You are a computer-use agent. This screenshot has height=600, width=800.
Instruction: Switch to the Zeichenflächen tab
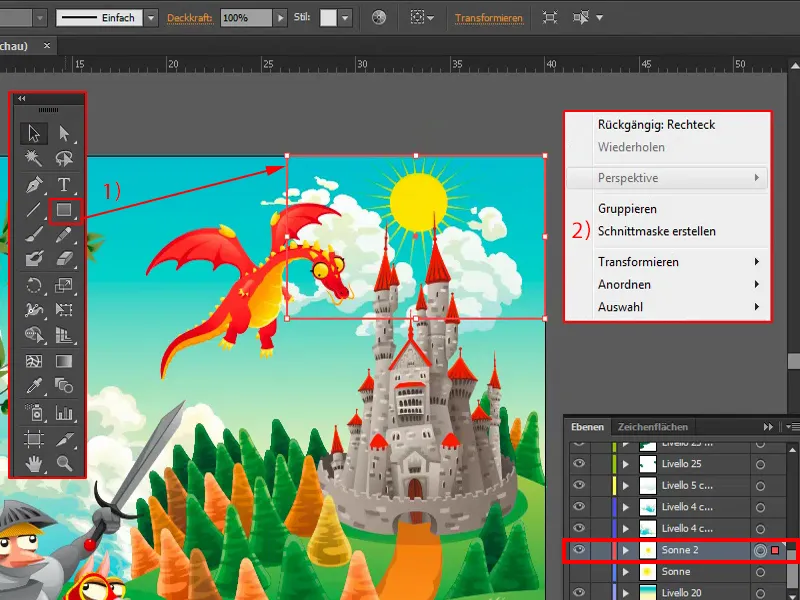point(653,427)
